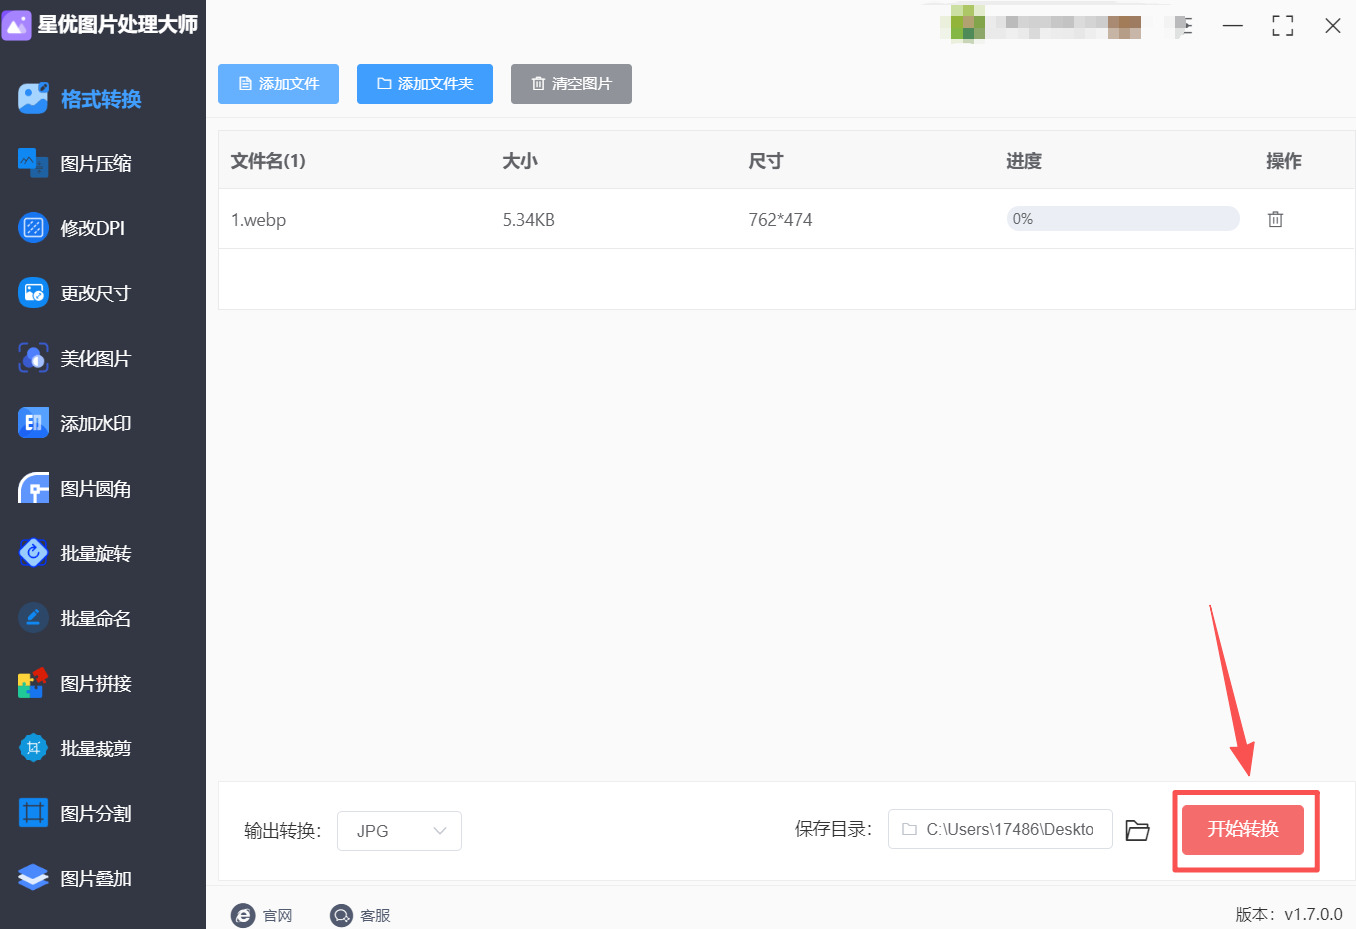Screen dimensions: 1356x929
Task: Click the save directory path field
Action: tap(1000, 829)
